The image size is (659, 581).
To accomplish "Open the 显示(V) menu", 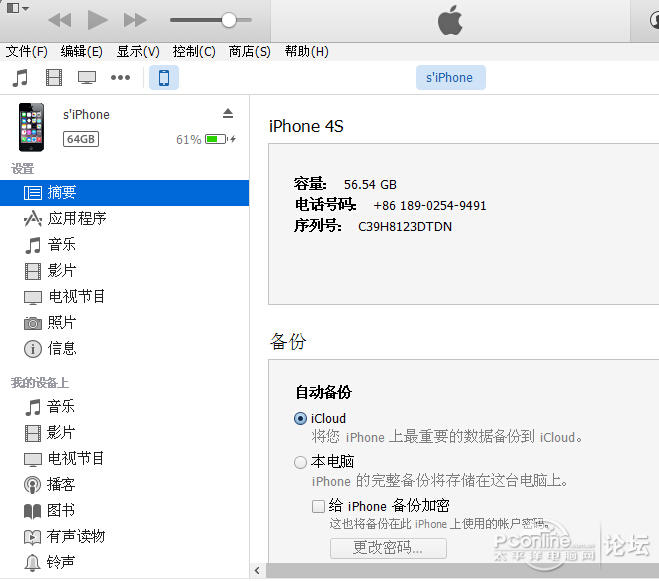I will click(x=138, y=51).
